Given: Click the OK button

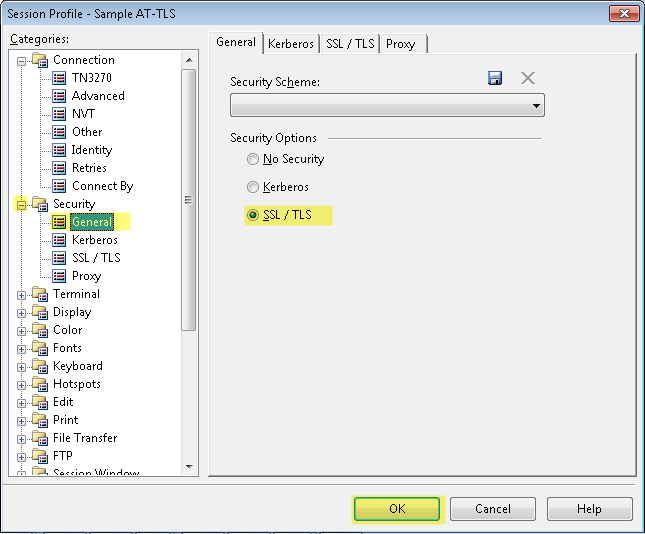Looking at the screenshot, I should [396, 509].
